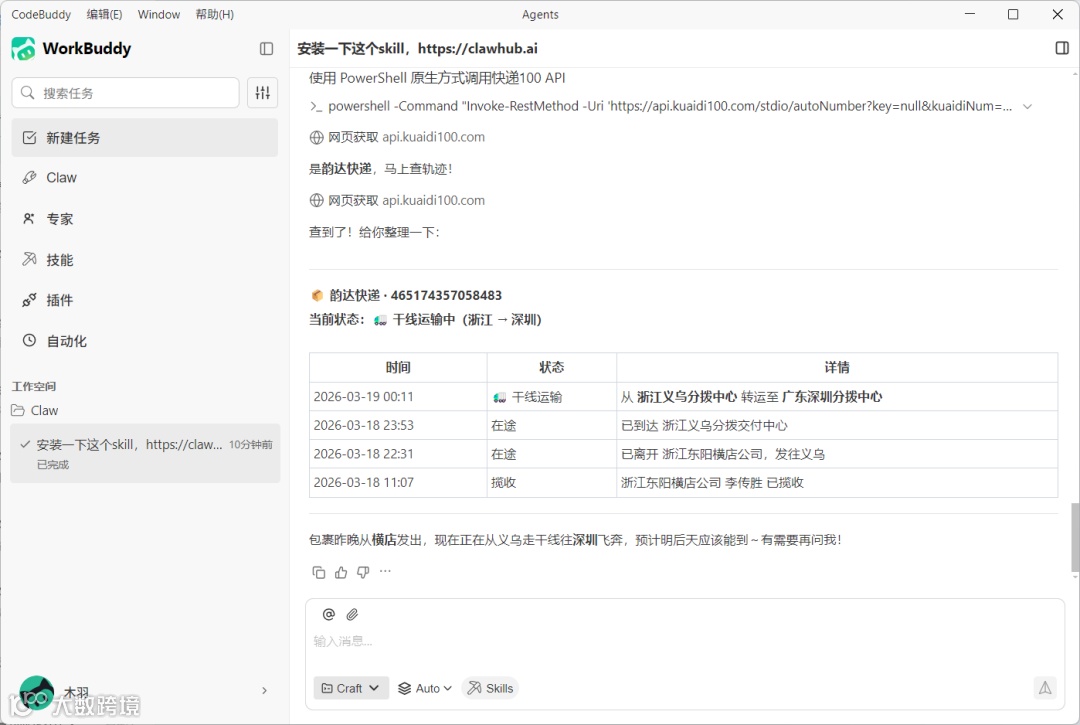Click the 状态 column header
Image resolution: width=1080 pixels, height=725 pixels.
click(x=552, y=367)
